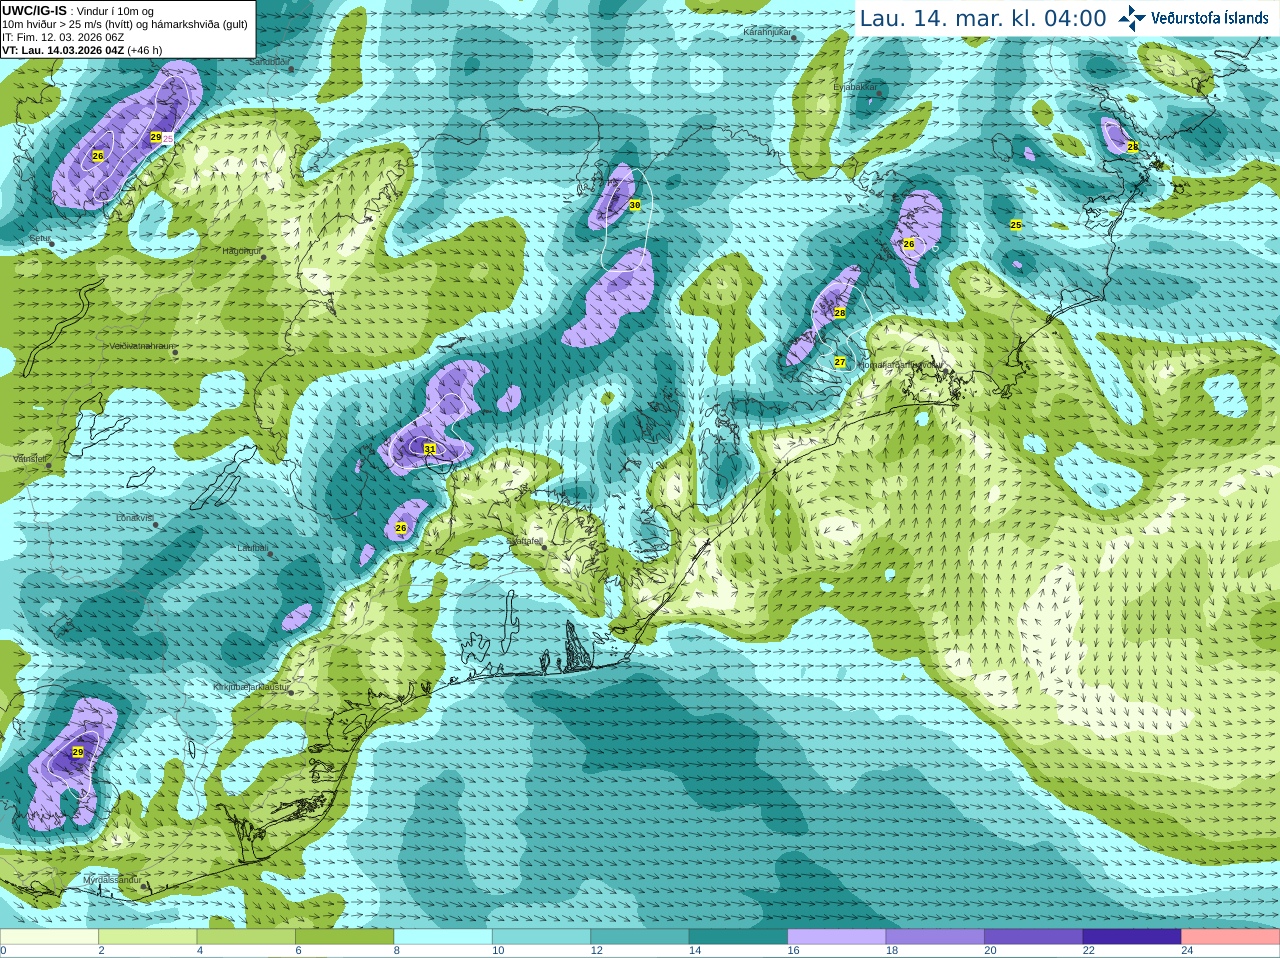The height and width of the screenshot is (958, 1280).
Task: Click the 26 marker southwest of Sandbúðir
Action: pyautogui.click(x=98, y=155)
